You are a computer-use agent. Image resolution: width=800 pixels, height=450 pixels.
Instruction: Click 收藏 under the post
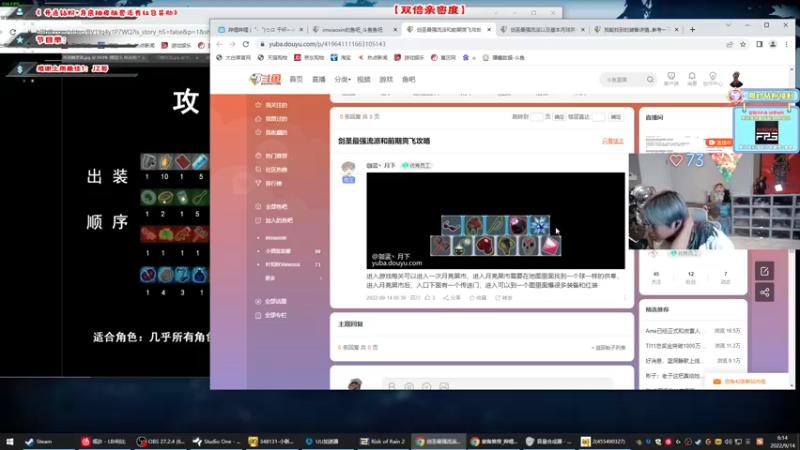(478, 297)
